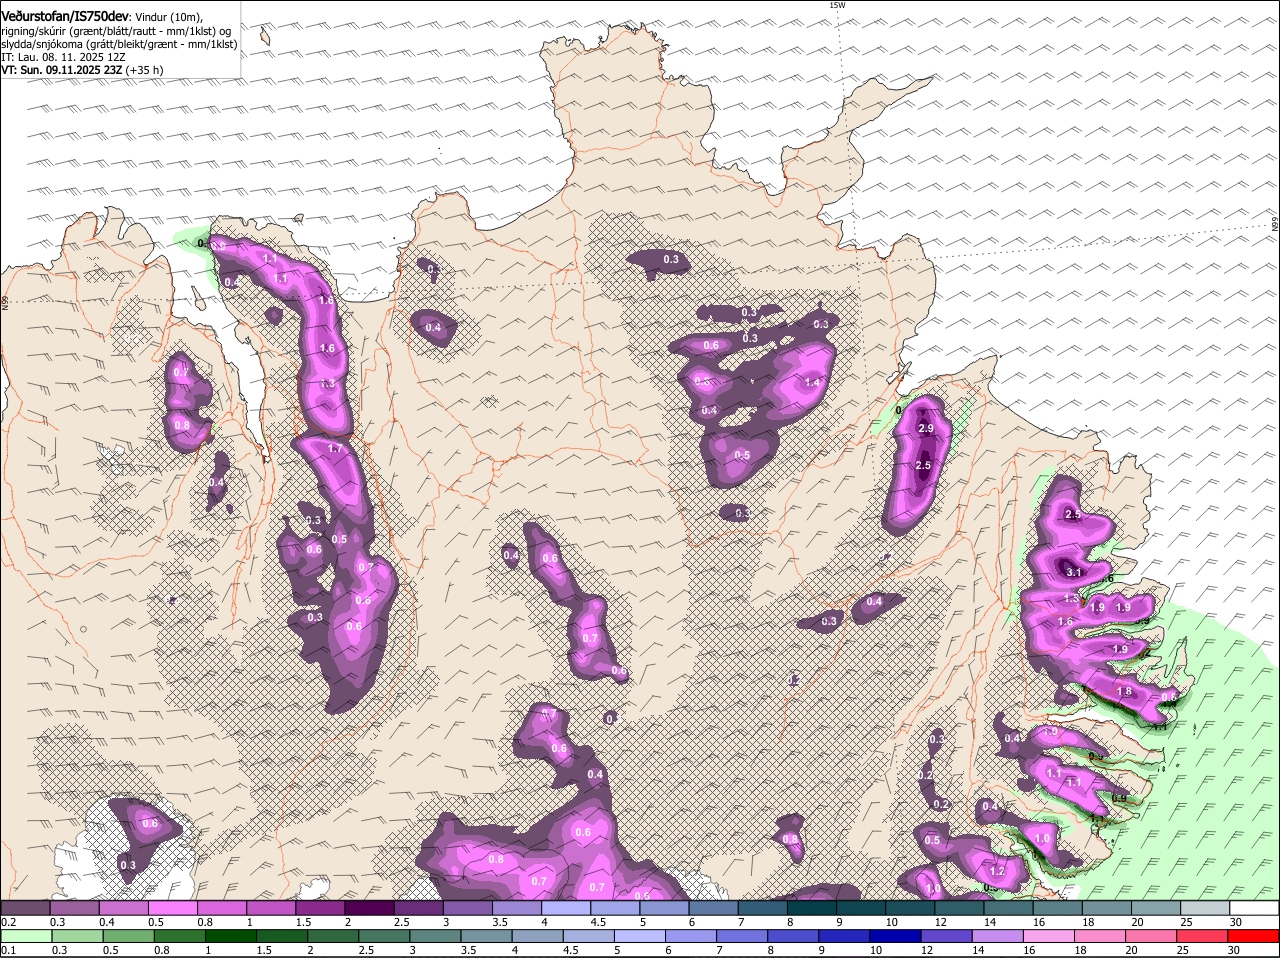This screenshot has height=958, width=1280.
Task: Pick the dark teal 9 swatch in top legend
Action: 860,908
